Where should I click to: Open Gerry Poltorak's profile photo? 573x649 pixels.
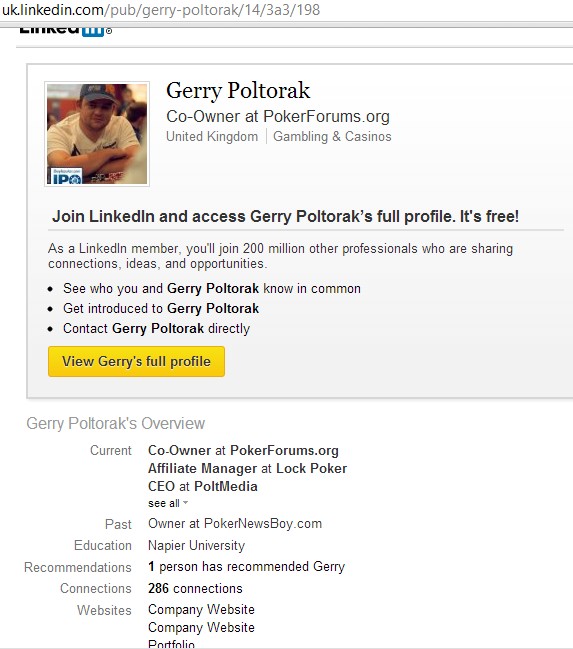(97, 134)
